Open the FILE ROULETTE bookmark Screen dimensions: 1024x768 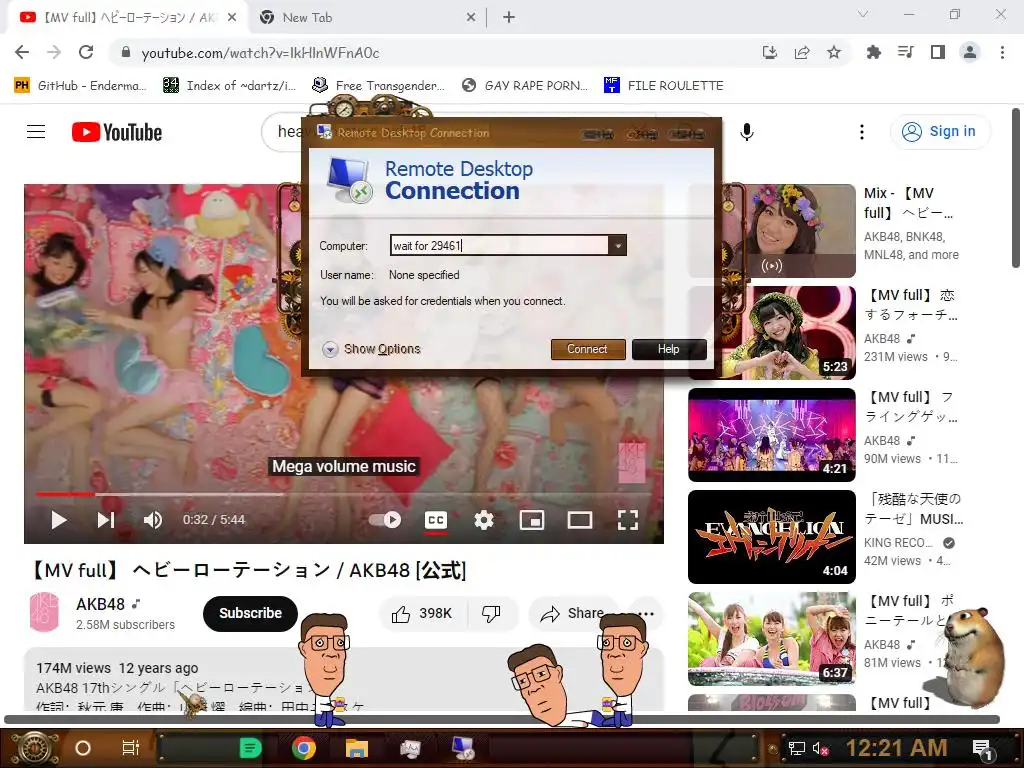[x=664, y=86]
